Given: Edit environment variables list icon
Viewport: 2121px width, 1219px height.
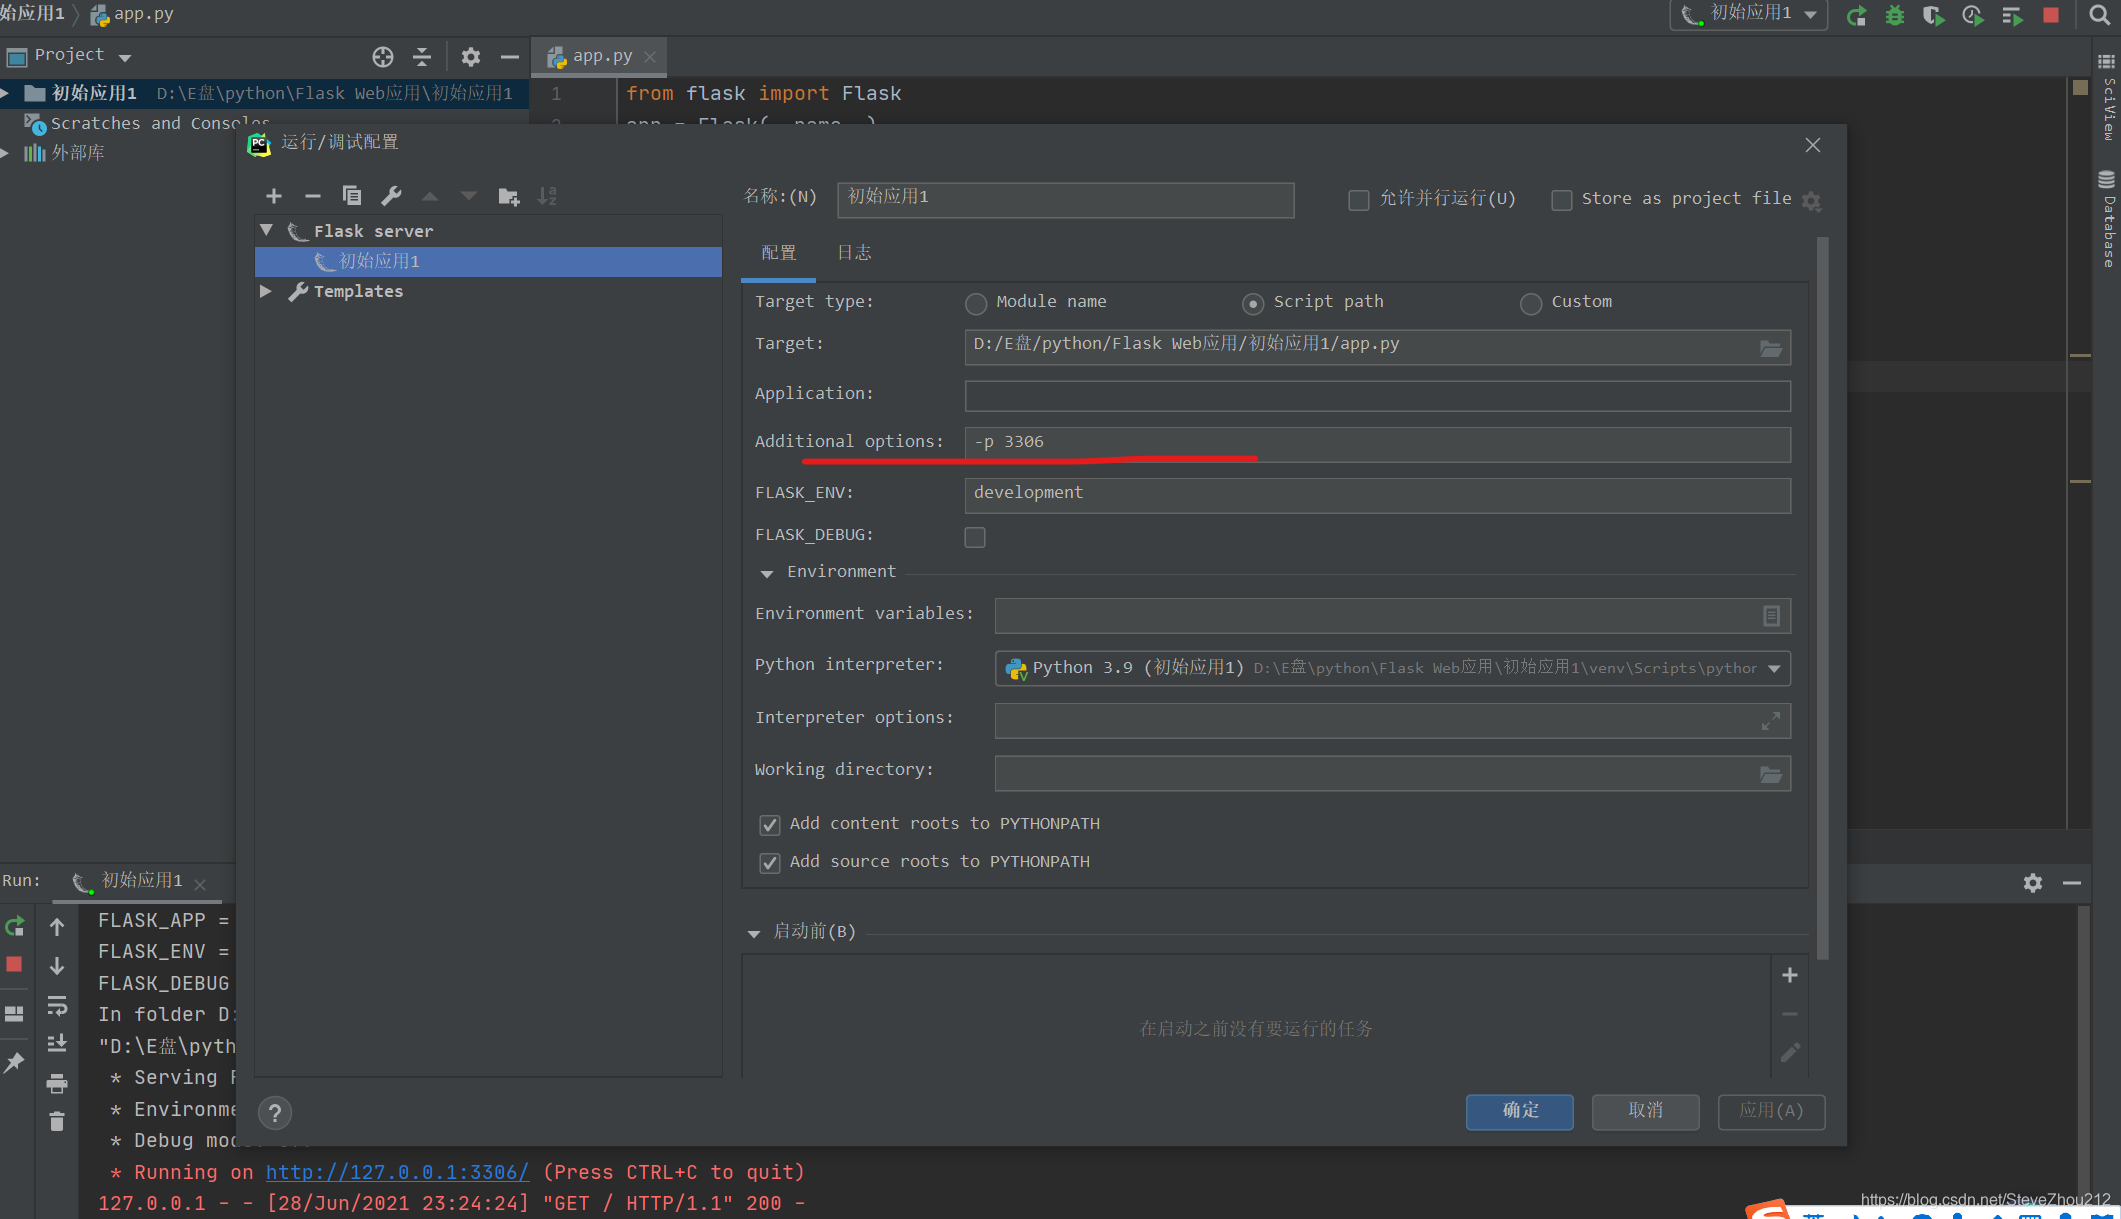Looking at the screenshot, I should [x=1771, y=616].
